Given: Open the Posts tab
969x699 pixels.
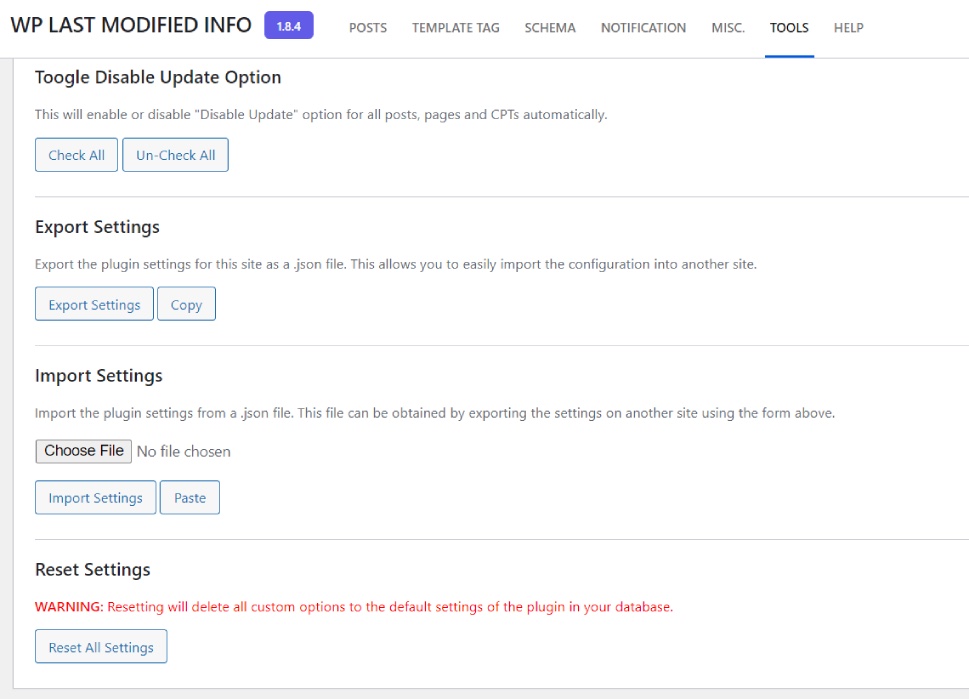Looking at the screenshot, I should click(x=367, y=28).
